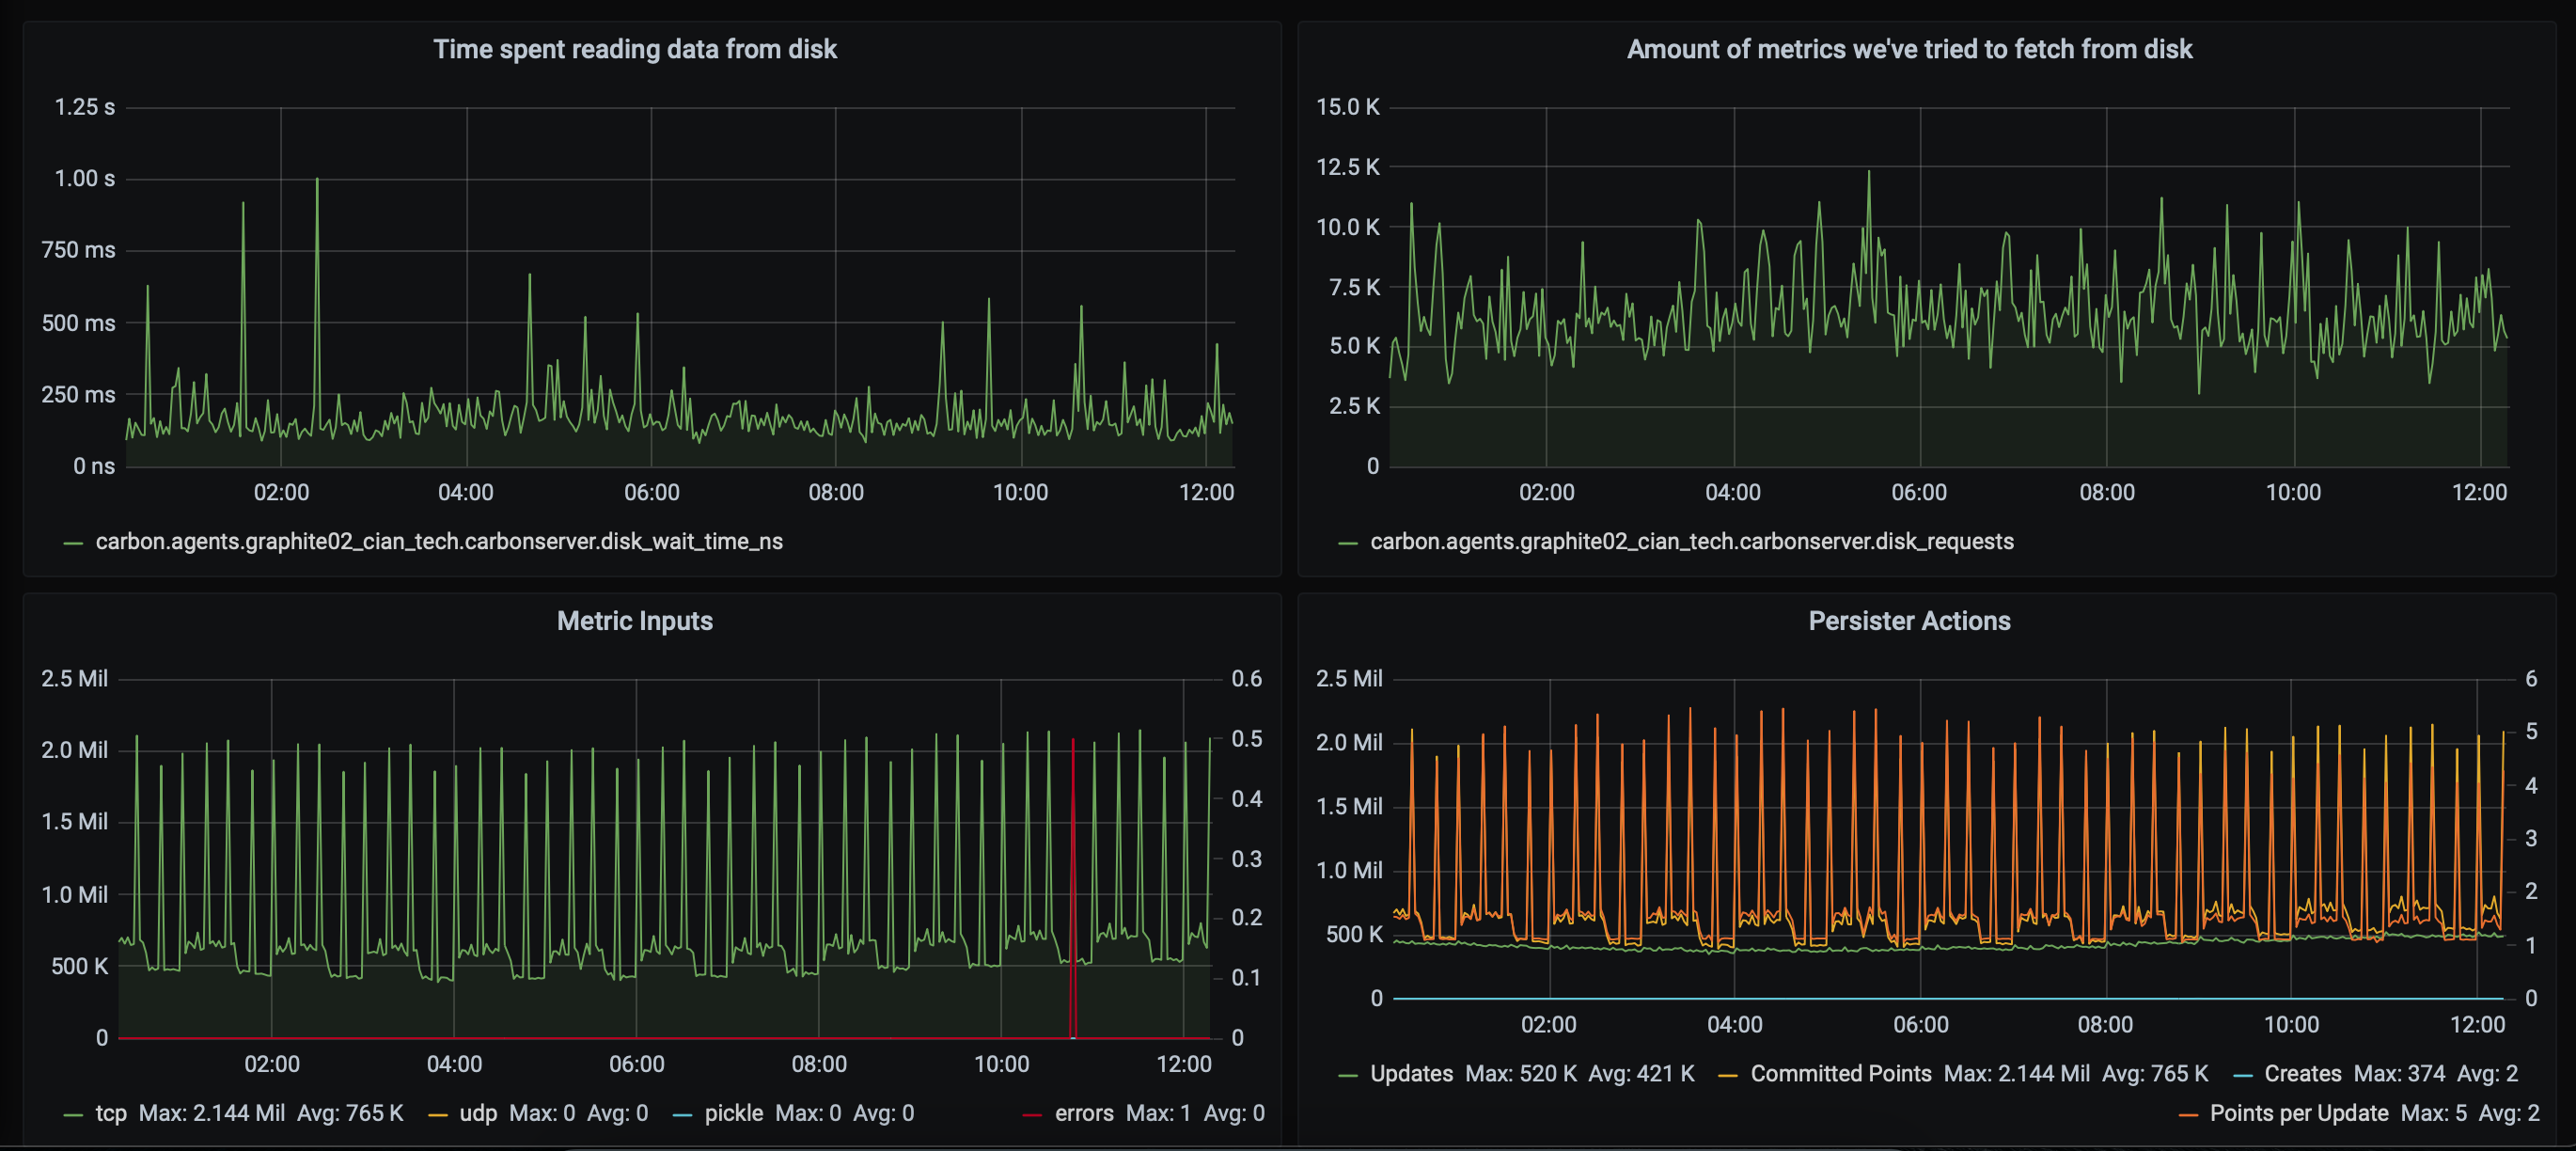Viewport: 2576px width, 1151px height.
Task: Click the Updates legend entry
Action: pyautogui.click(x=1411, y=1074)
